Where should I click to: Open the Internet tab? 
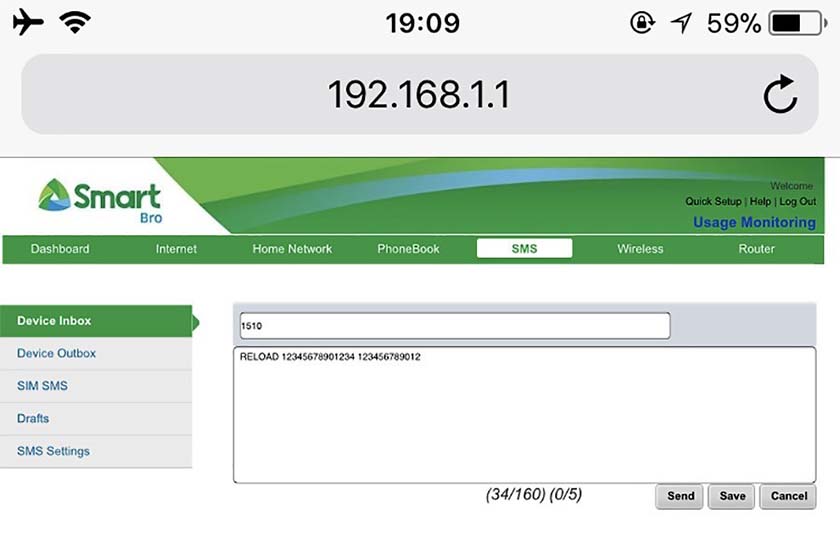(176, 249)
